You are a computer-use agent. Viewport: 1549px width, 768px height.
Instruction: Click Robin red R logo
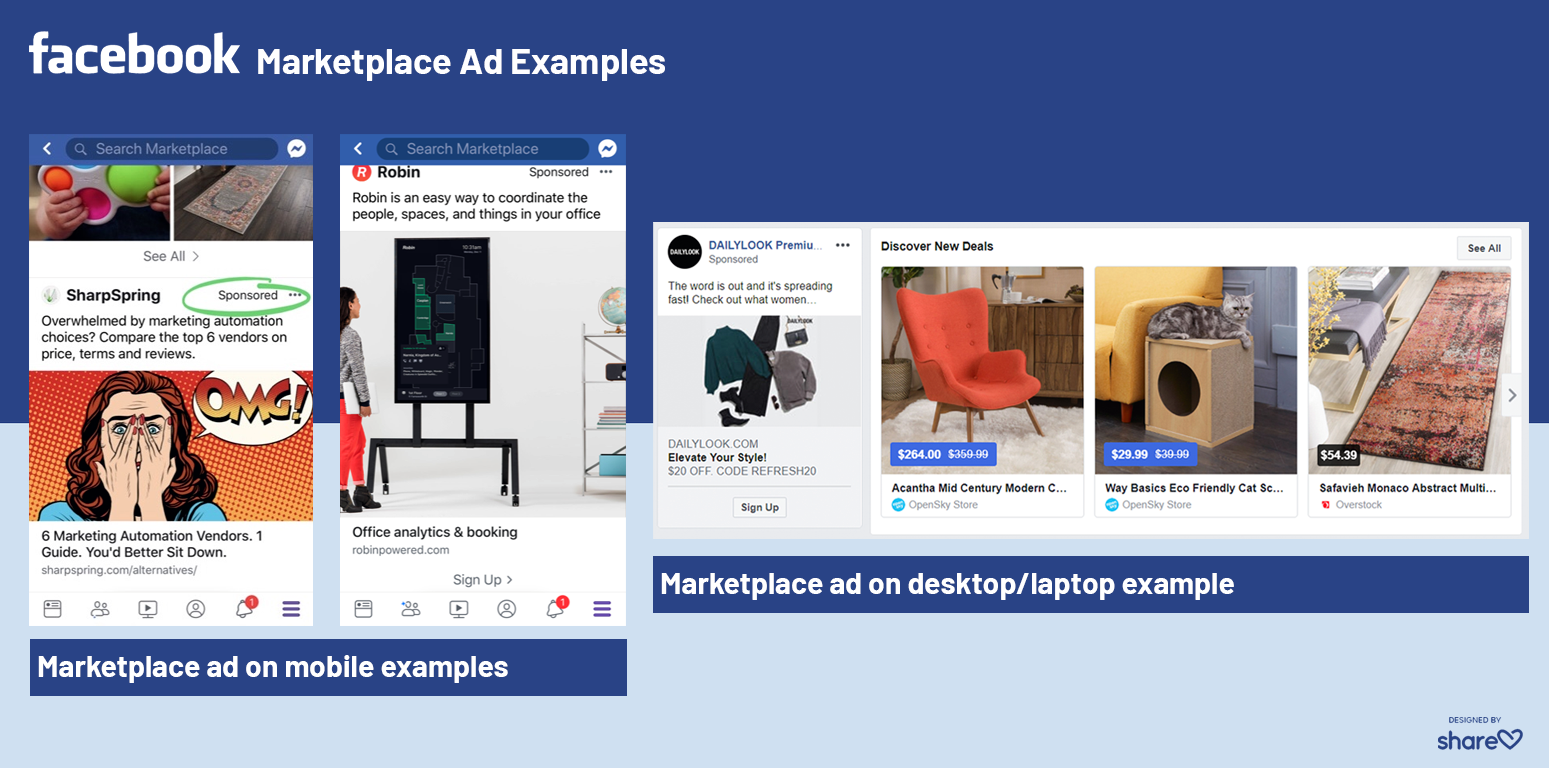pyautogui.click(x=362, y=172)
